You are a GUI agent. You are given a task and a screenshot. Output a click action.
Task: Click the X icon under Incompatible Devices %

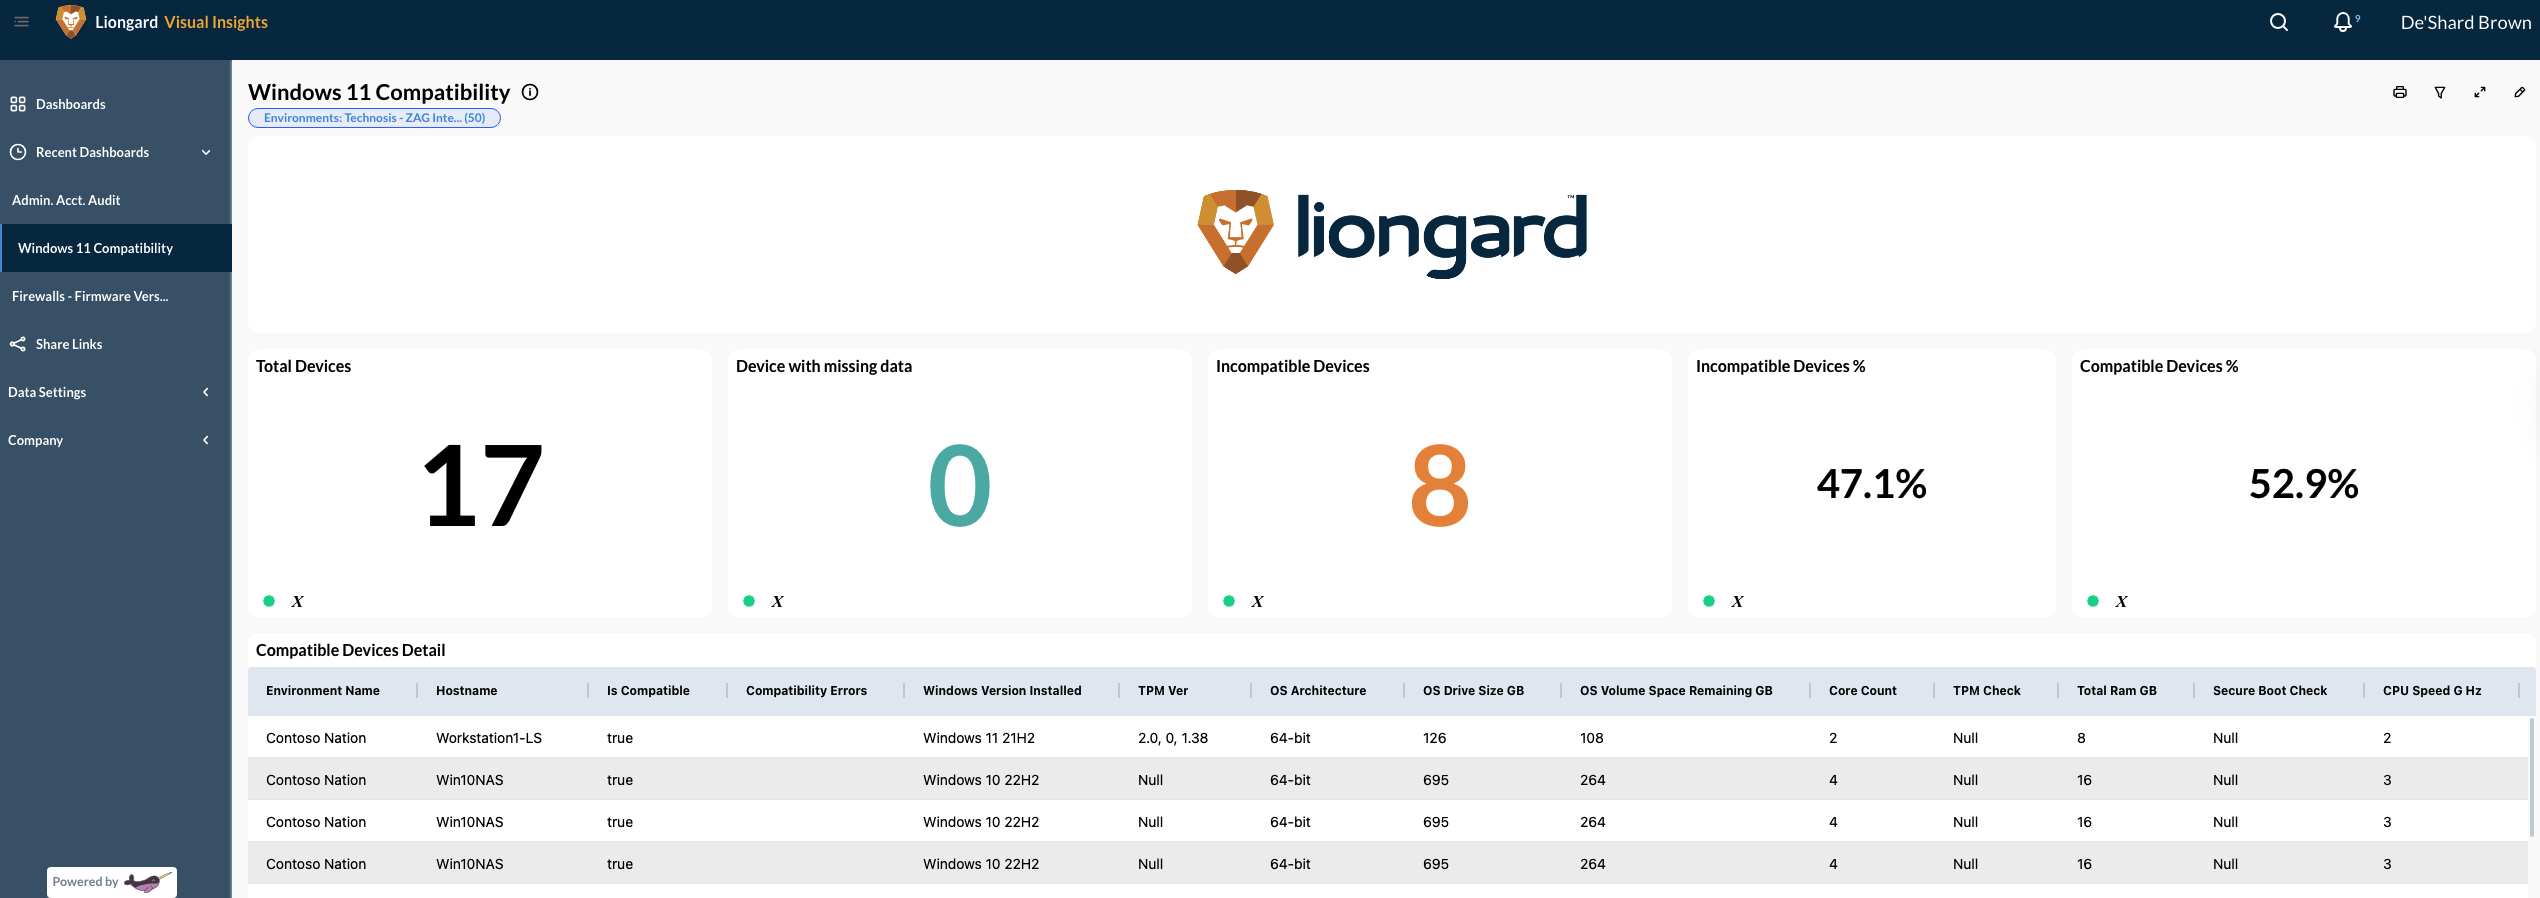1737,601
